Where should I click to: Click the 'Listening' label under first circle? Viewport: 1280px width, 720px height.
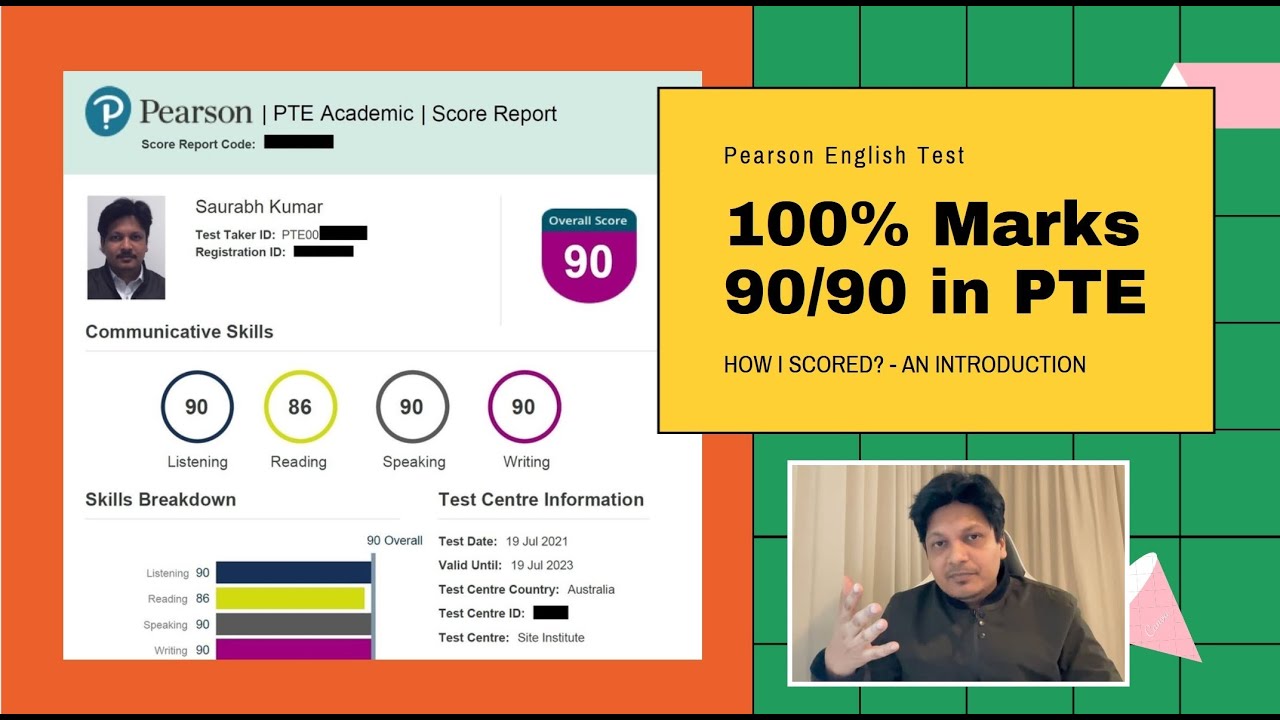(197, 462)
